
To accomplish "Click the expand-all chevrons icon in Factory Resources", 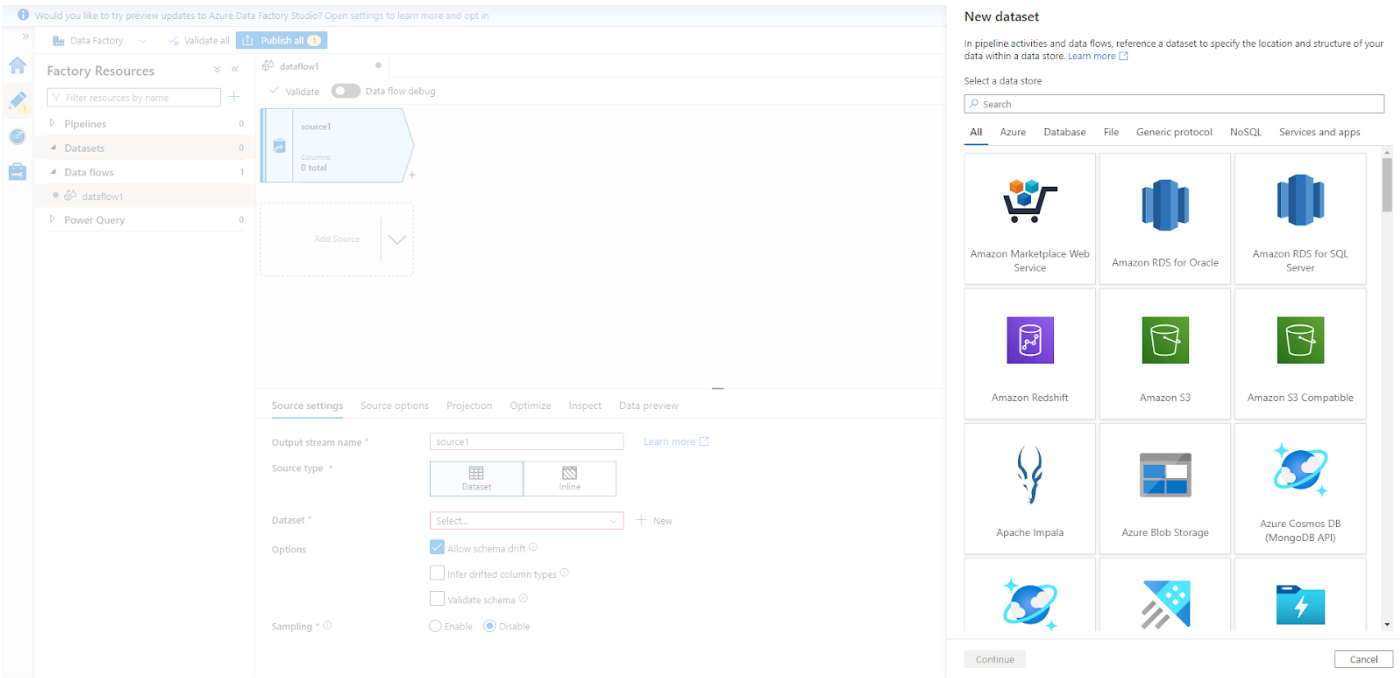I will 217,70.
